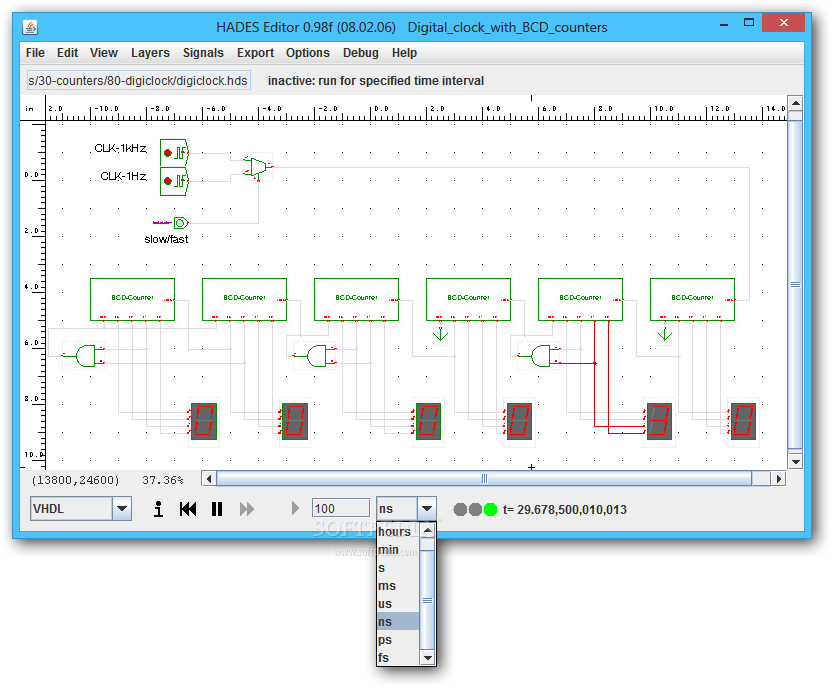Screen dimensions: 832x687
Task: Click the CLK-1Hz clock generator component
Action: tap(174, 181)
